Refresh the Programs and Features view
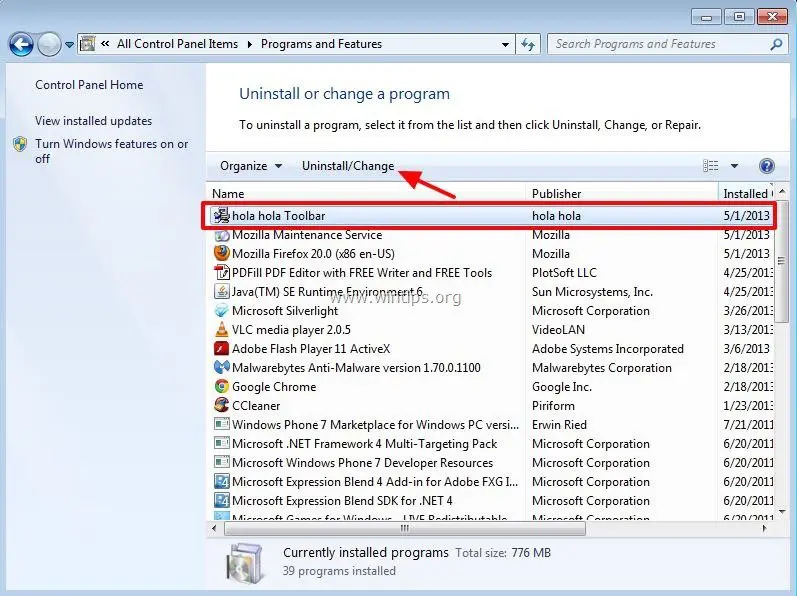This screenshot has height=596, width=797. (528, 45)
